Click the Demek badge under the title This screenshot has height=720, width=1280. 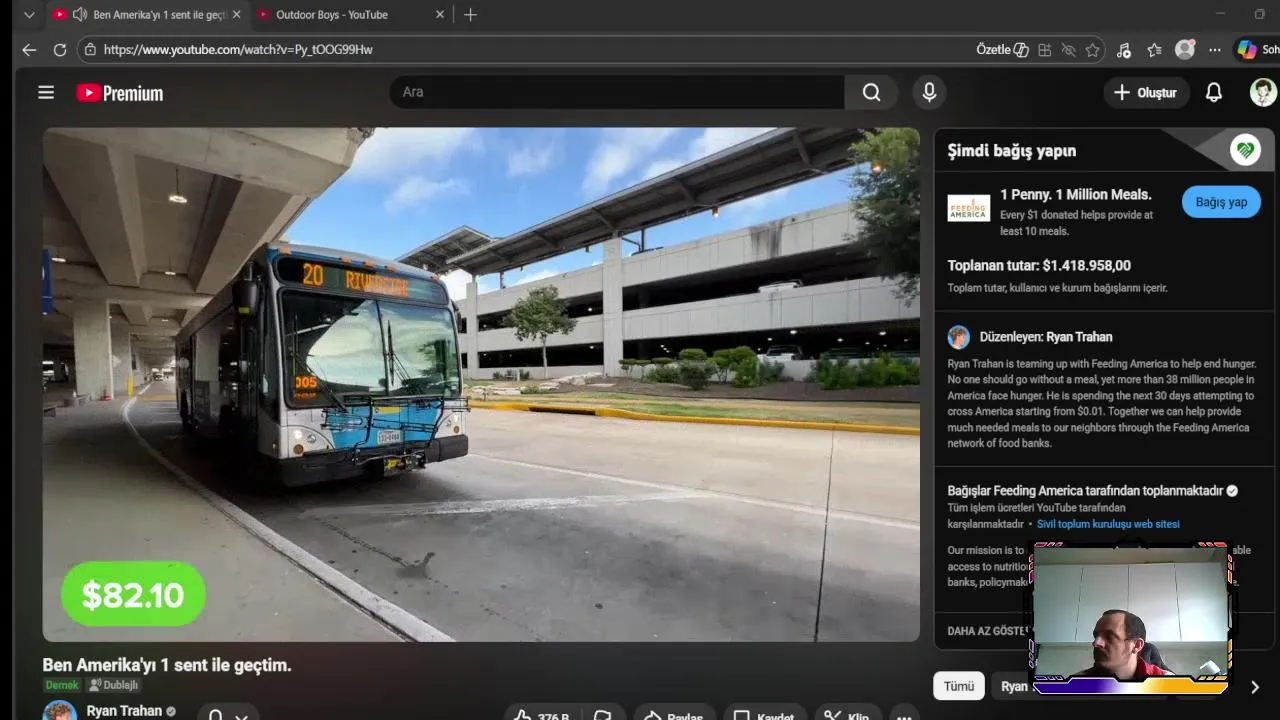(x=62, y=685)
